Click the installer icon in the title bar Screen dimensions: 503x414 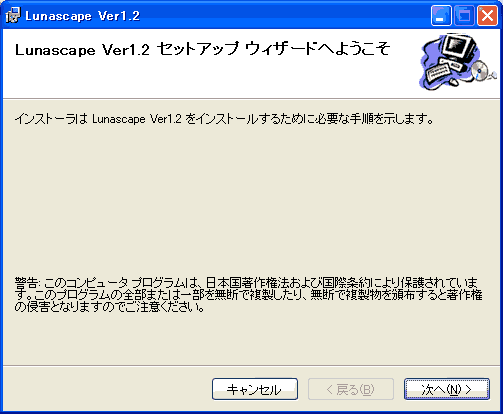tap(13, 16)
